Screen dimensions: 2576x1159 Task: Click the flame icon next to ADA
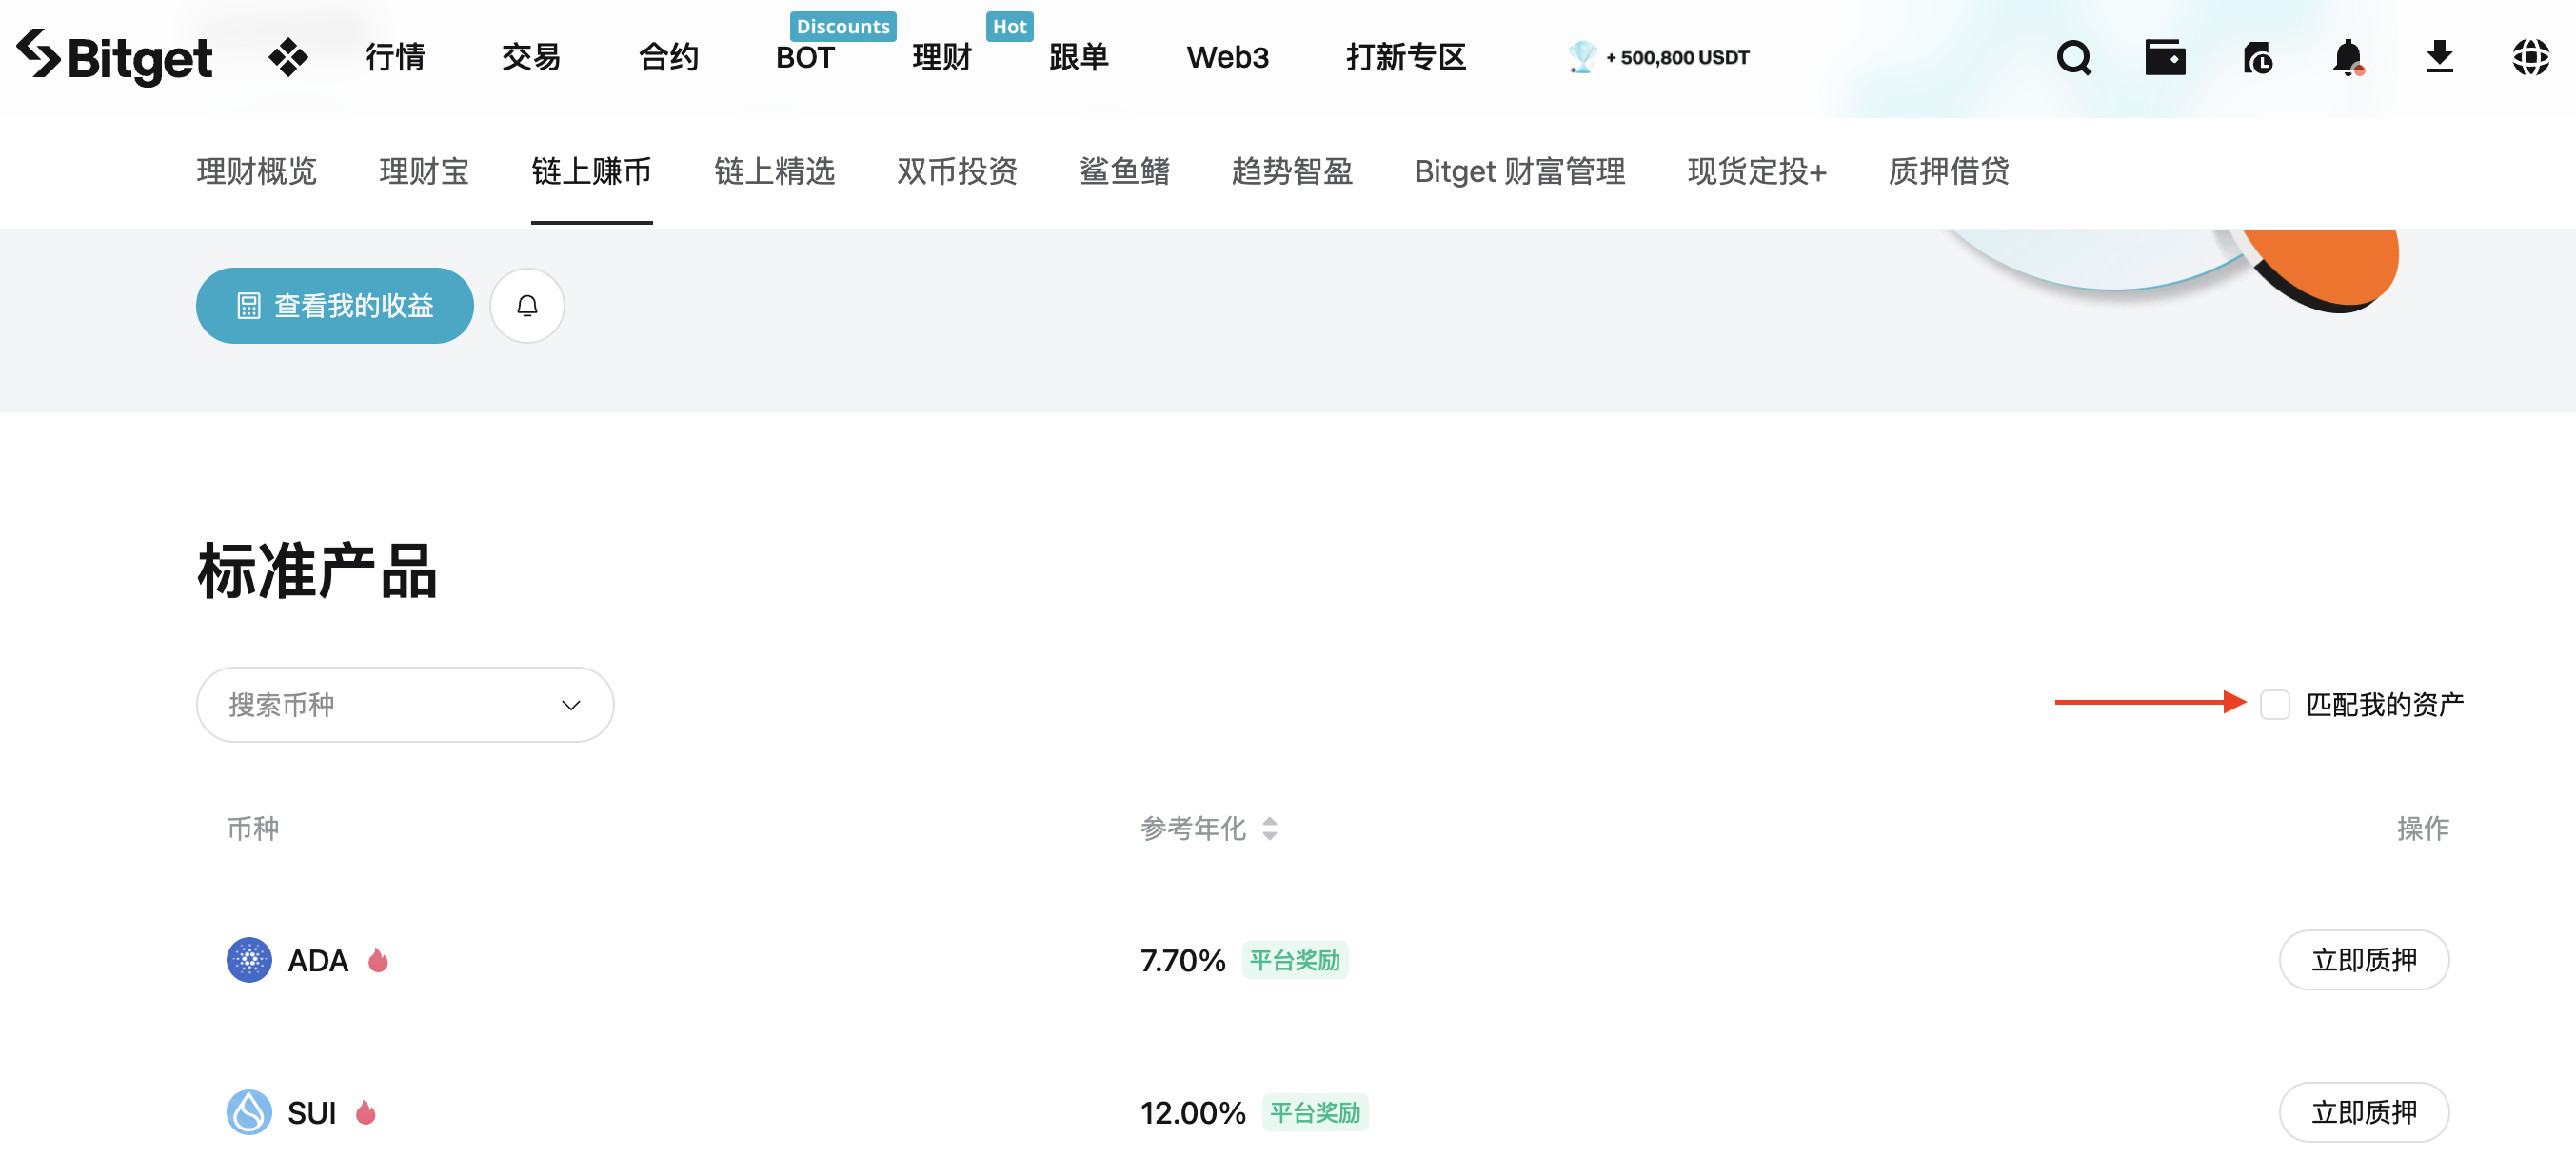pos(378,959)
